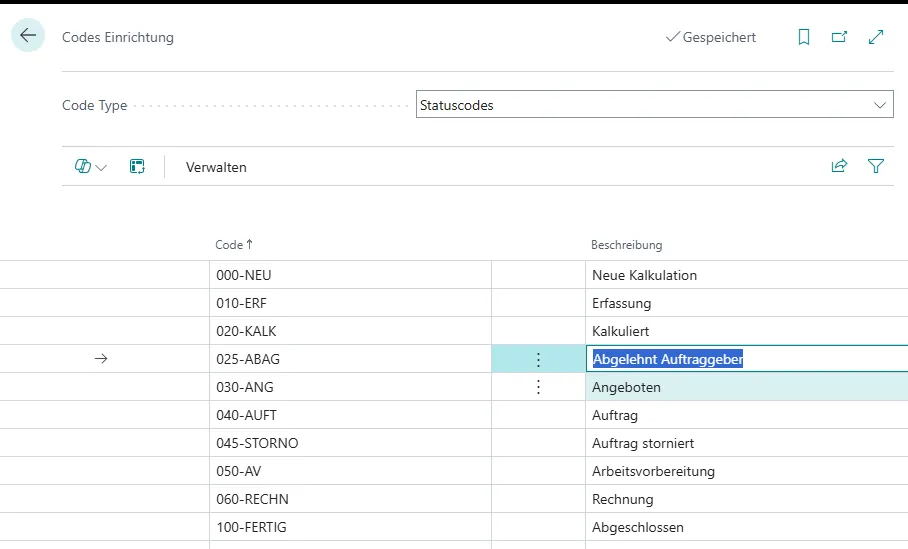Select the 060-RECHN code cell
The height and width of the screenshot is (549, 908).
tap(350, 499)
